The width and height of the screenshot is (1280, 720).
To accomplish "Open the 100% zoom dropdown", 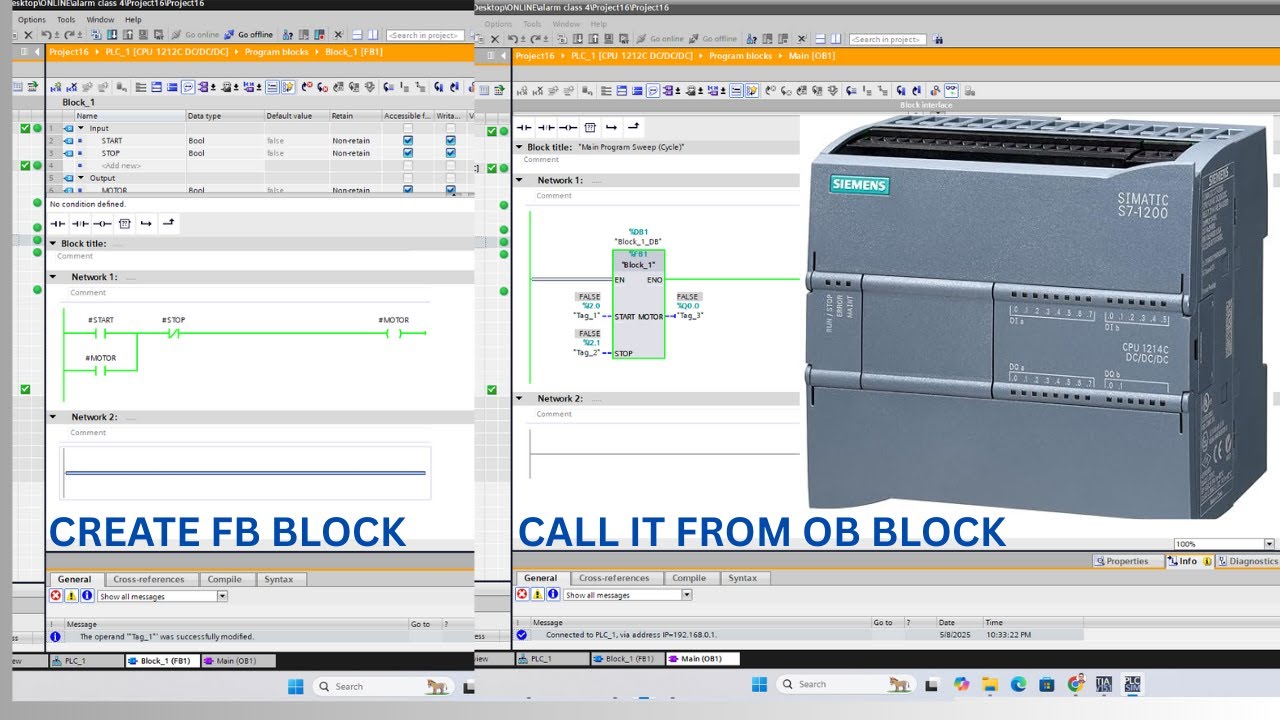I will (1269, 544).
